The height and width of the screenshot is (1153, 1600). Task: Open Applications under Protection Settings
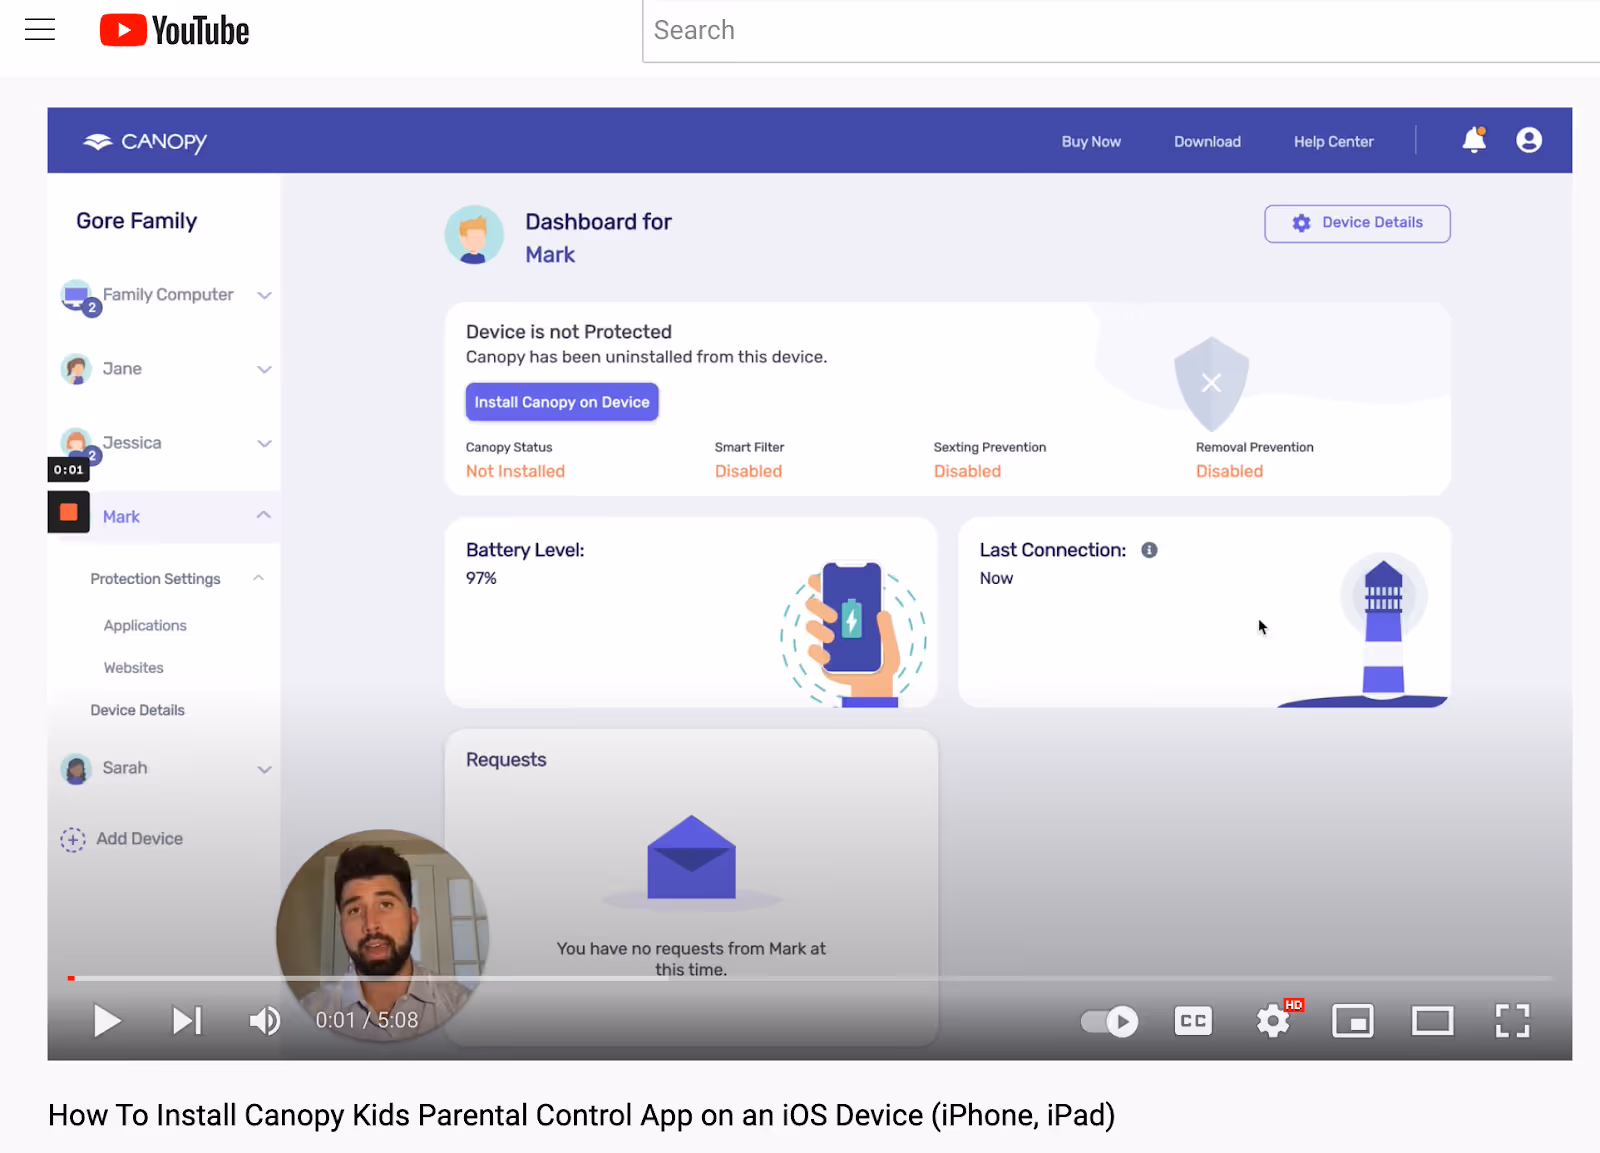click(x=145, y=626)
